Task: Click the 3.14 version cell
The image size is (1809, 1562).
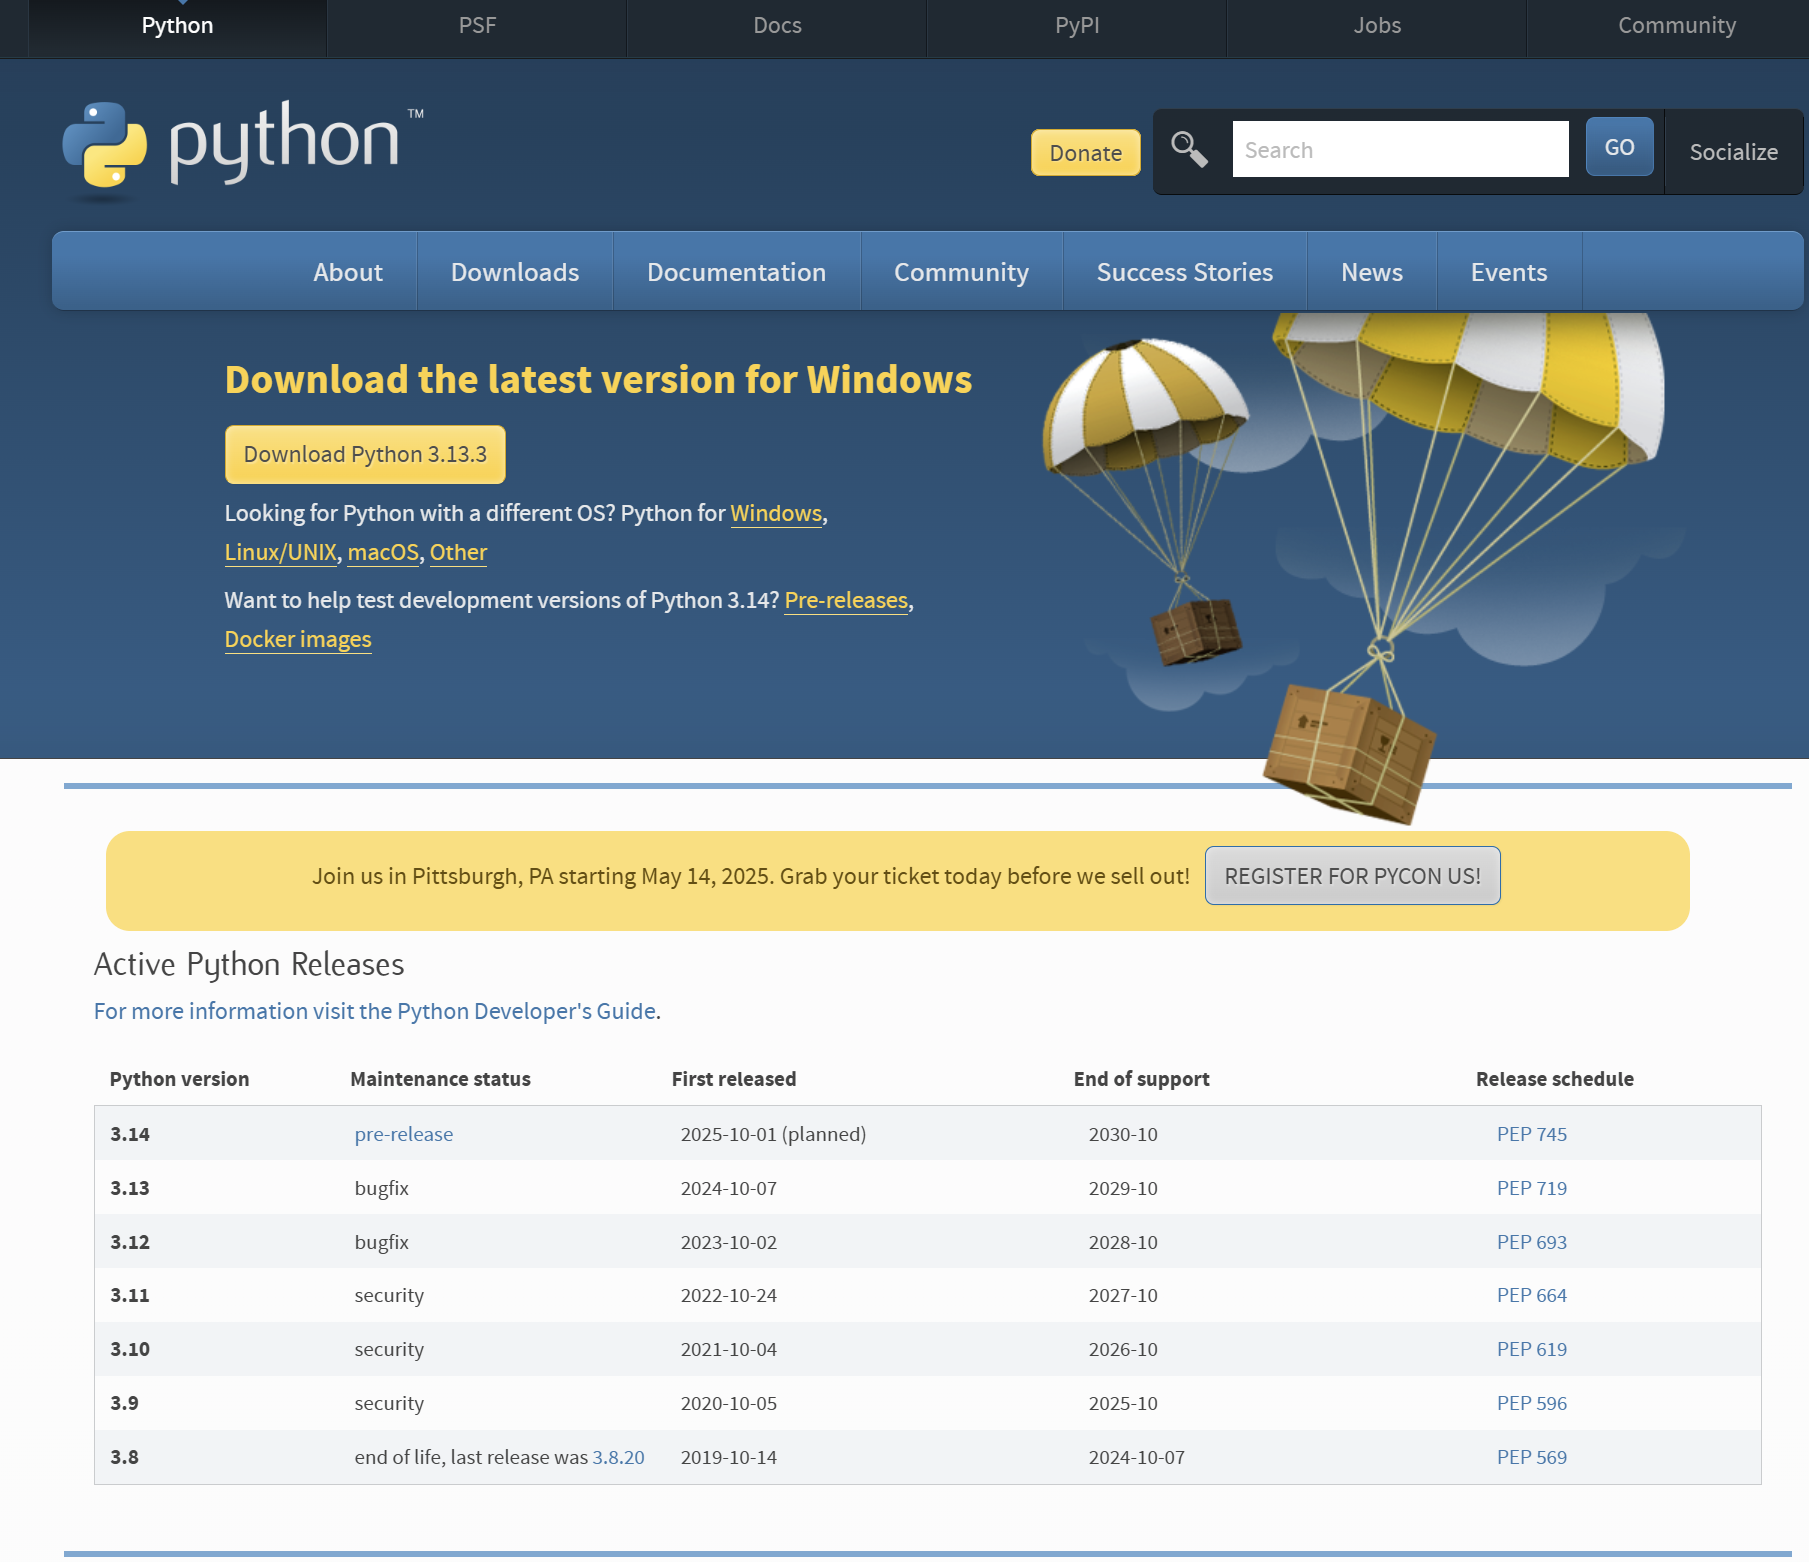Action: [130, 1134]
